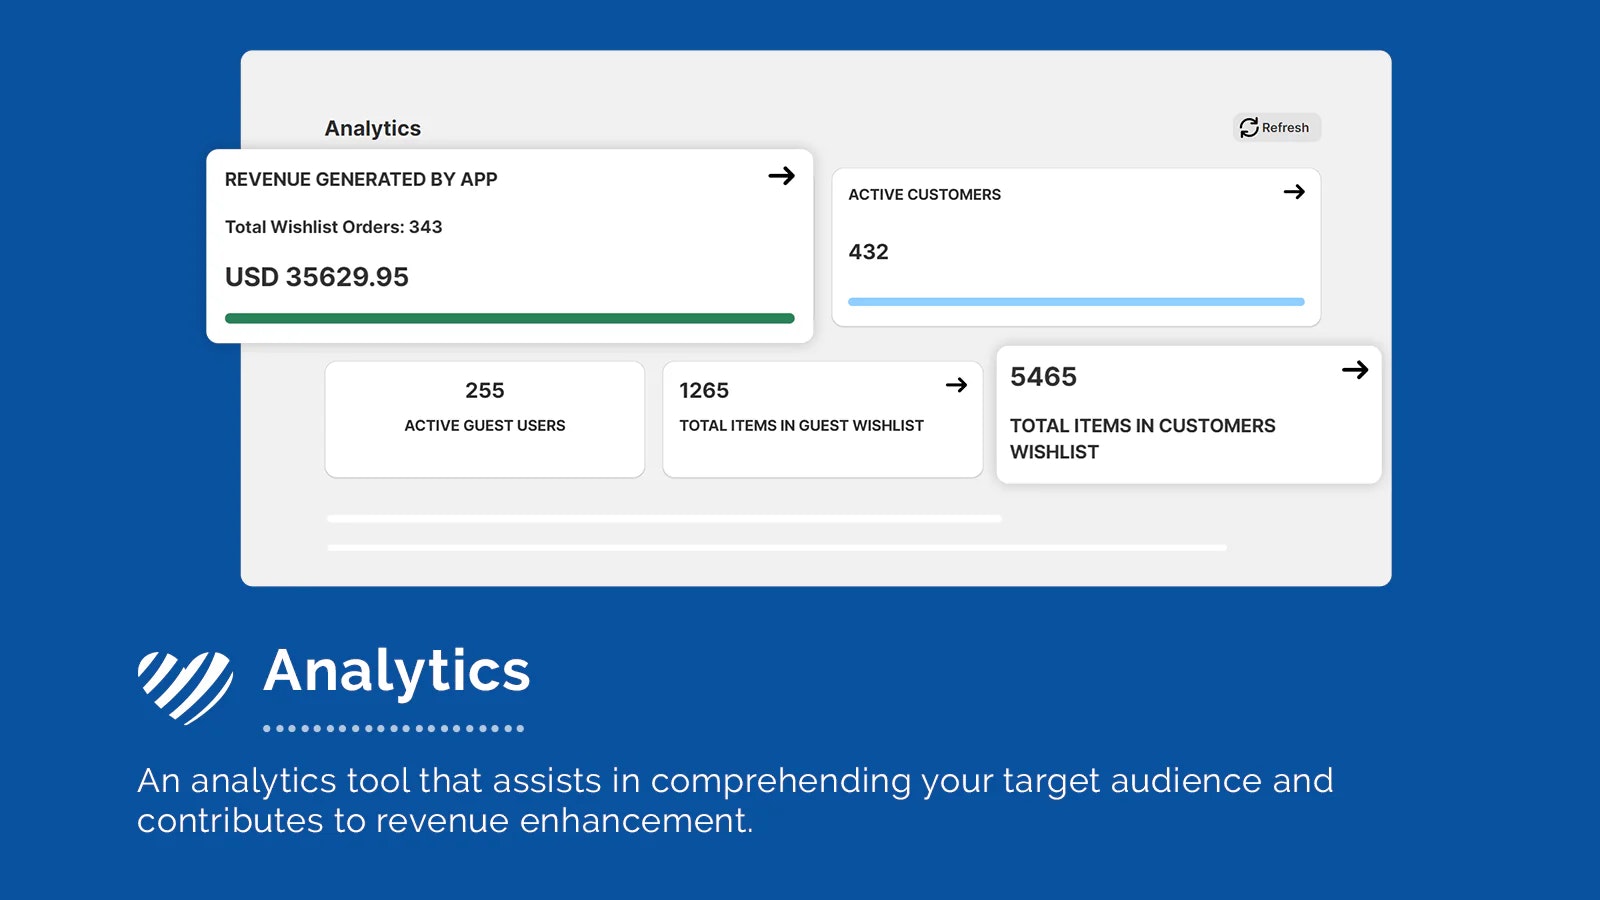Image resolution: width=1600 pixels, height=900 pixels.
Task: Click the blue Active Customers progress bar
Action: (1075, 301)
